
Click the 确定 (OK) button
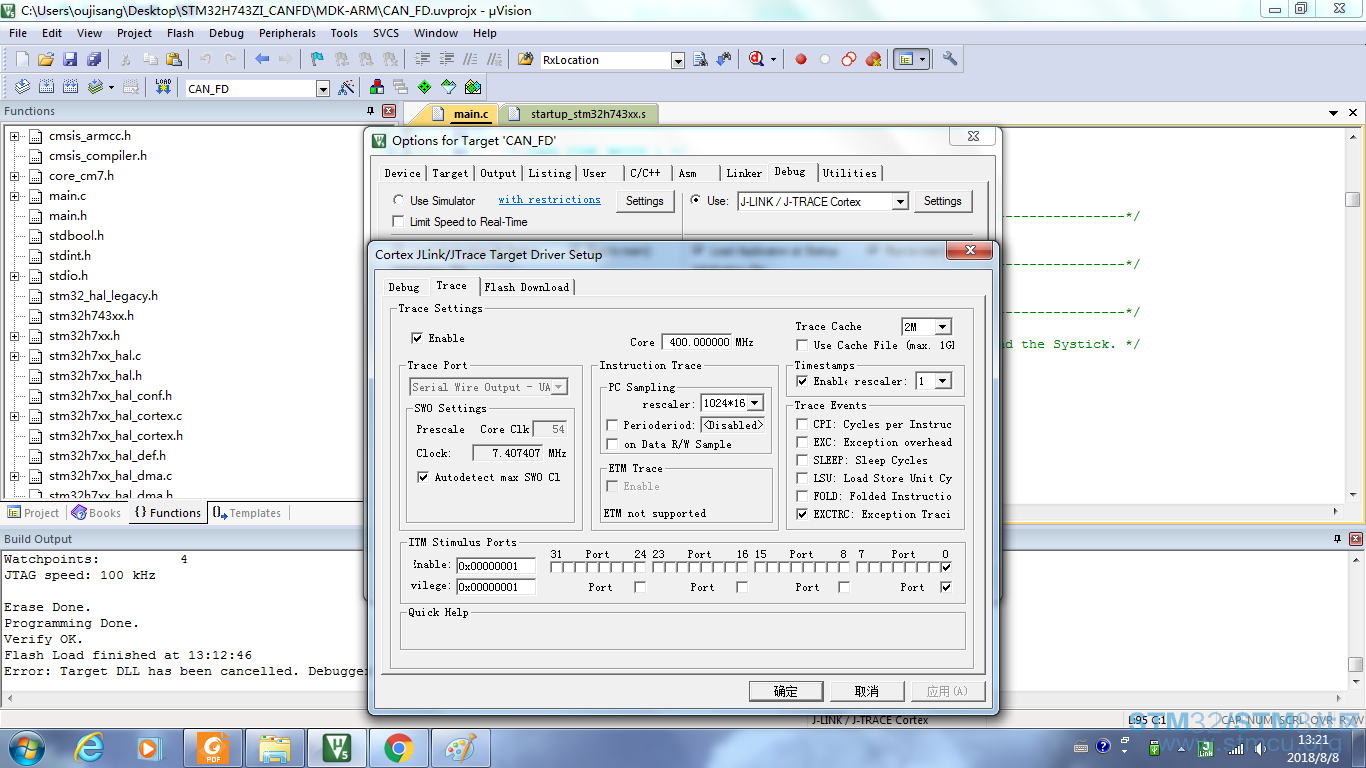(786, 691)
